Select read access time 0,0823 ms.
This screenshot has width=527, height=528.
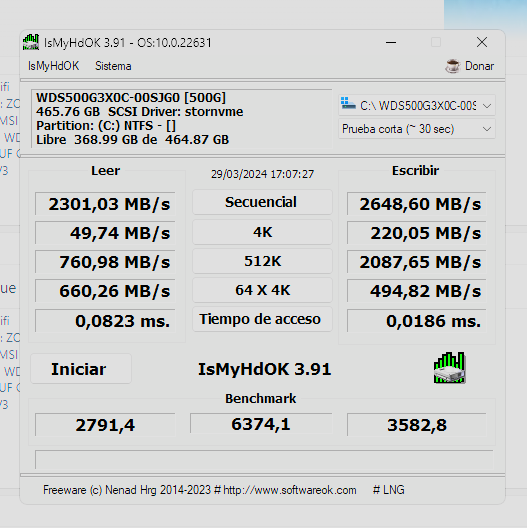coord(105,321)
